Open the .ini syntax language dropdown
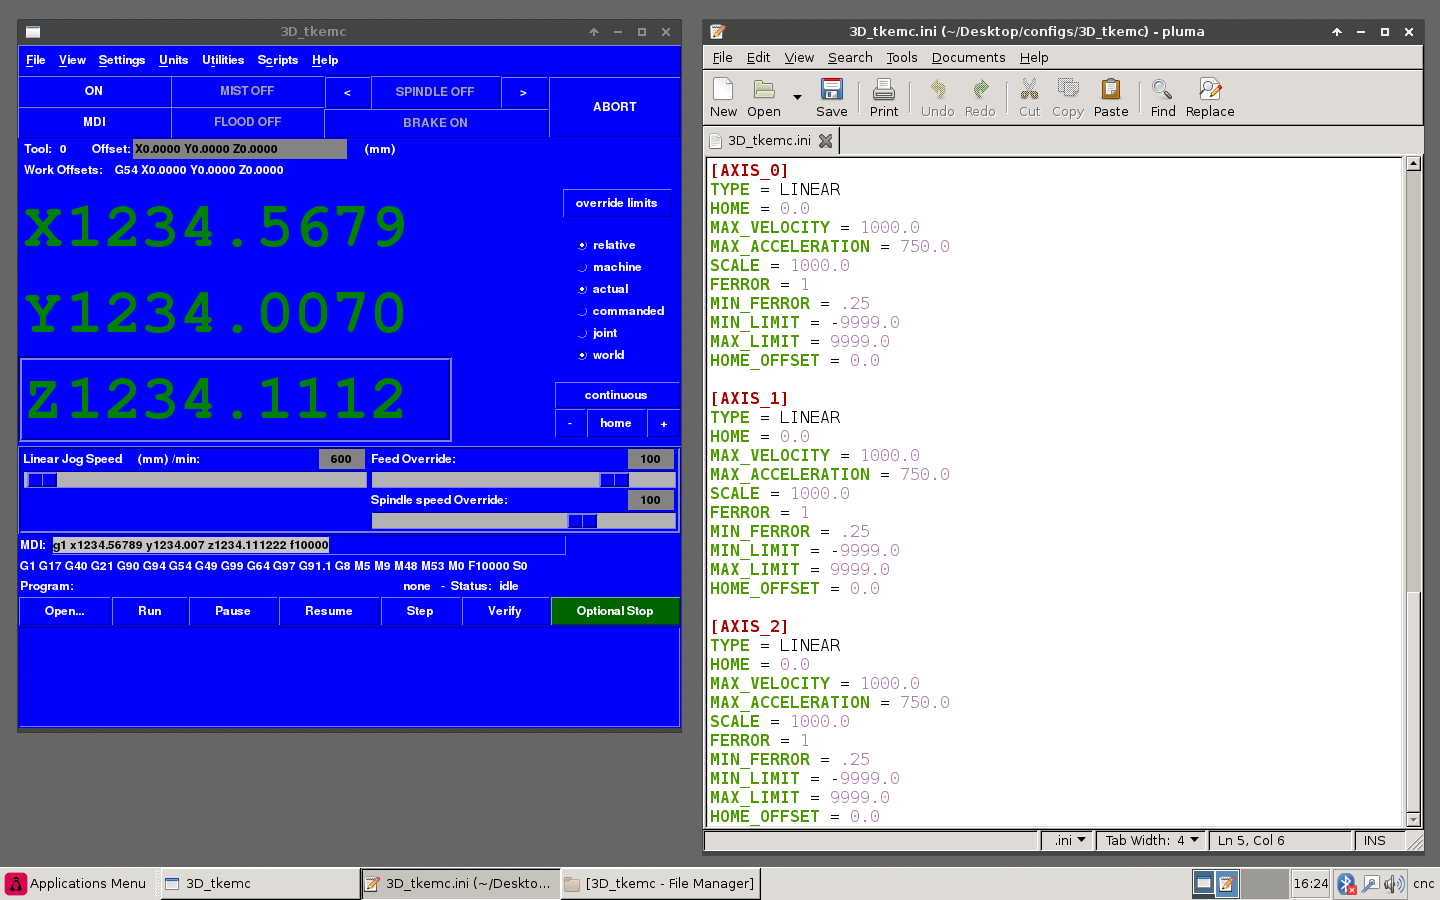 [1070, 841]
